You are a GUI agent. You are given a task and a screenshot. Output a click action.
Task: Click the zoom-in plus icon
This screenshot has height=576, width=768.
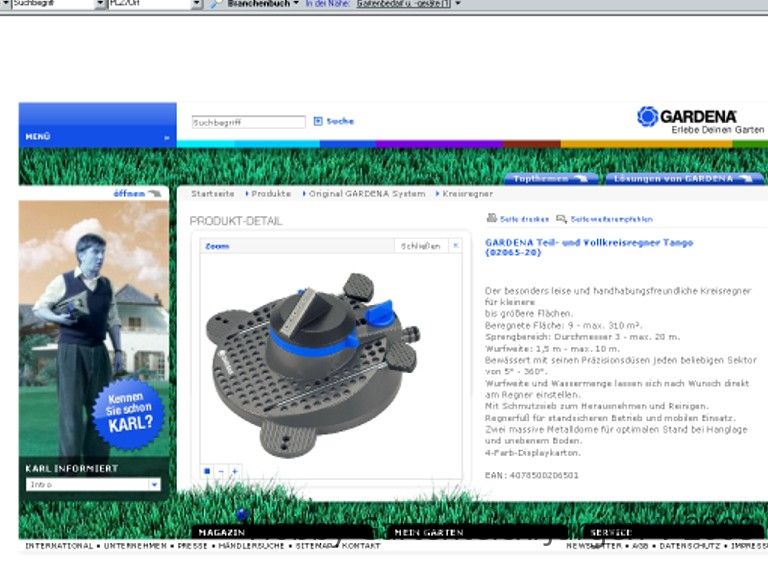pos(235,471)
